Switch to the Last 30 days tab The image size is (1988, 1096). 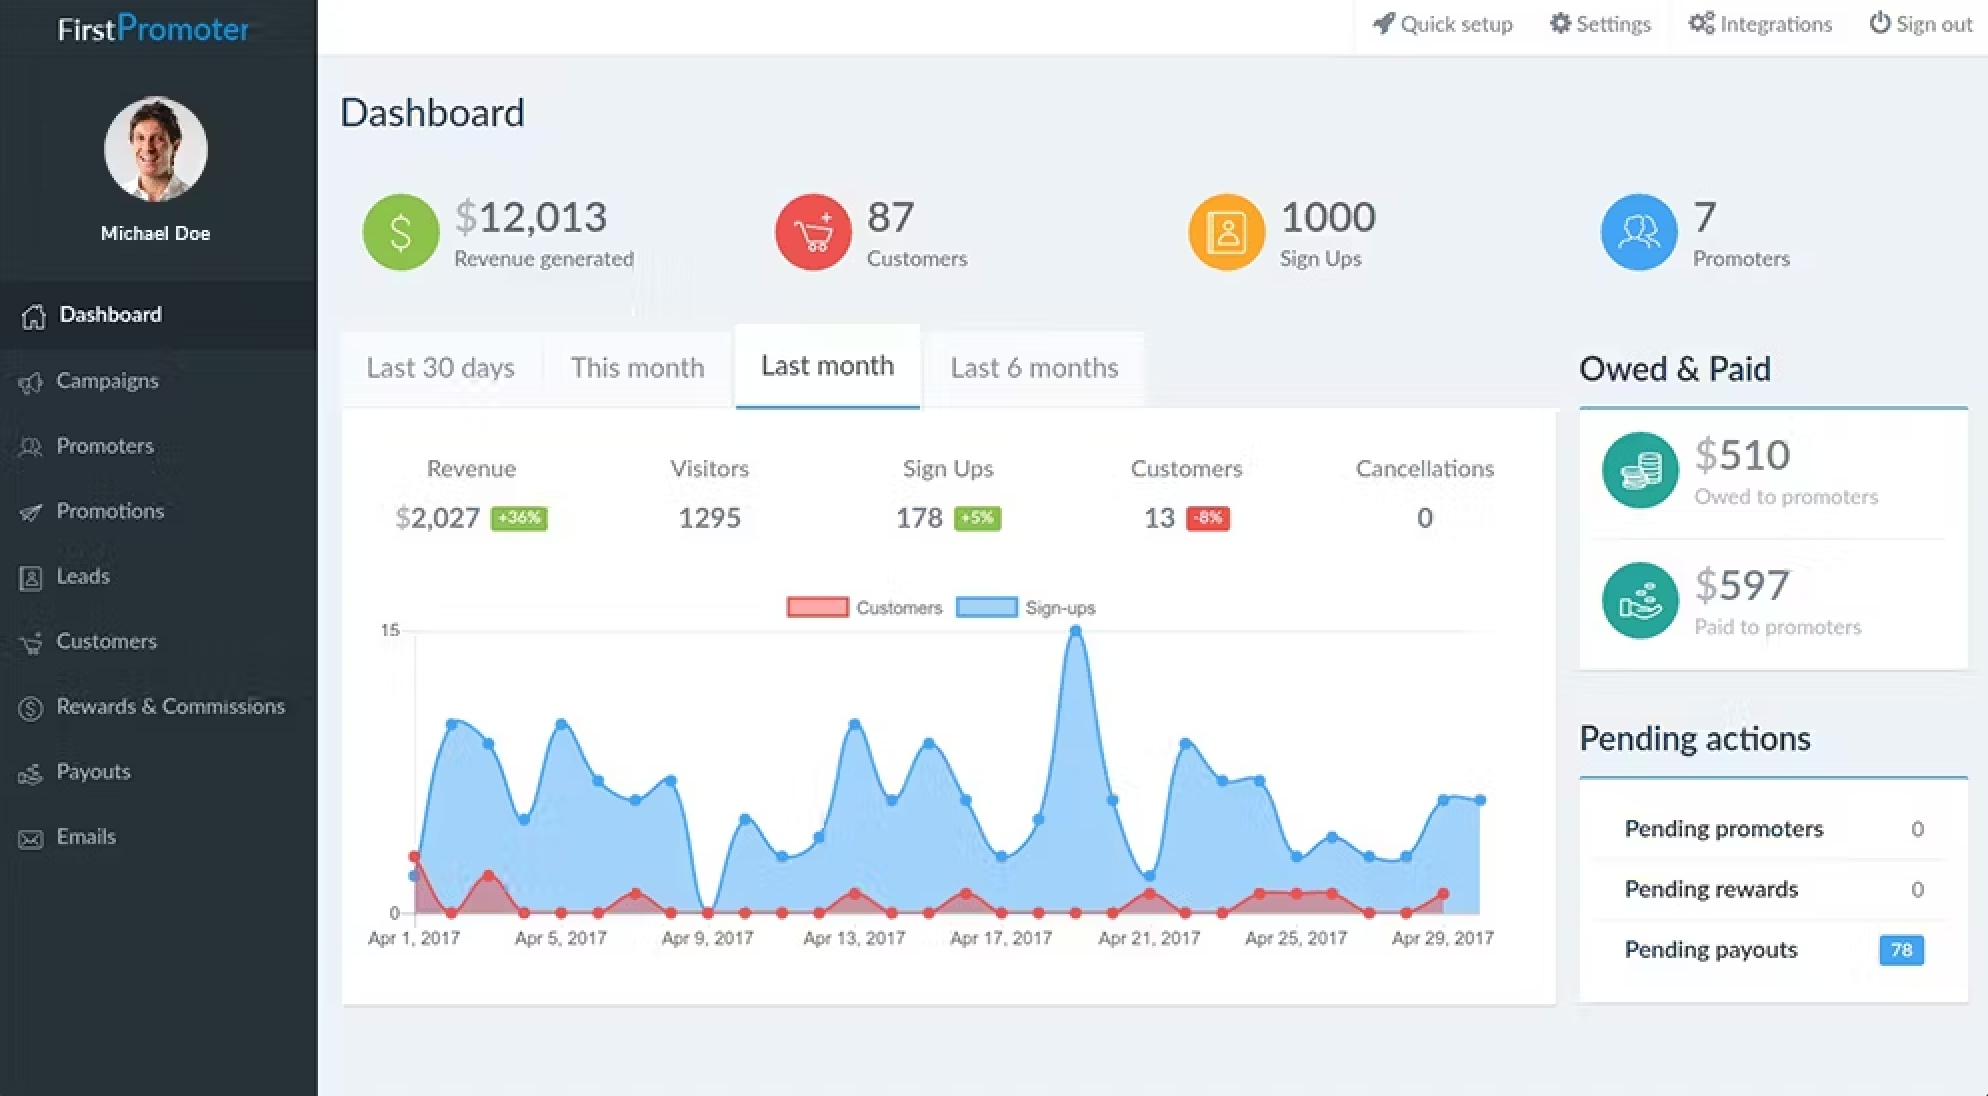pos(440,368)
